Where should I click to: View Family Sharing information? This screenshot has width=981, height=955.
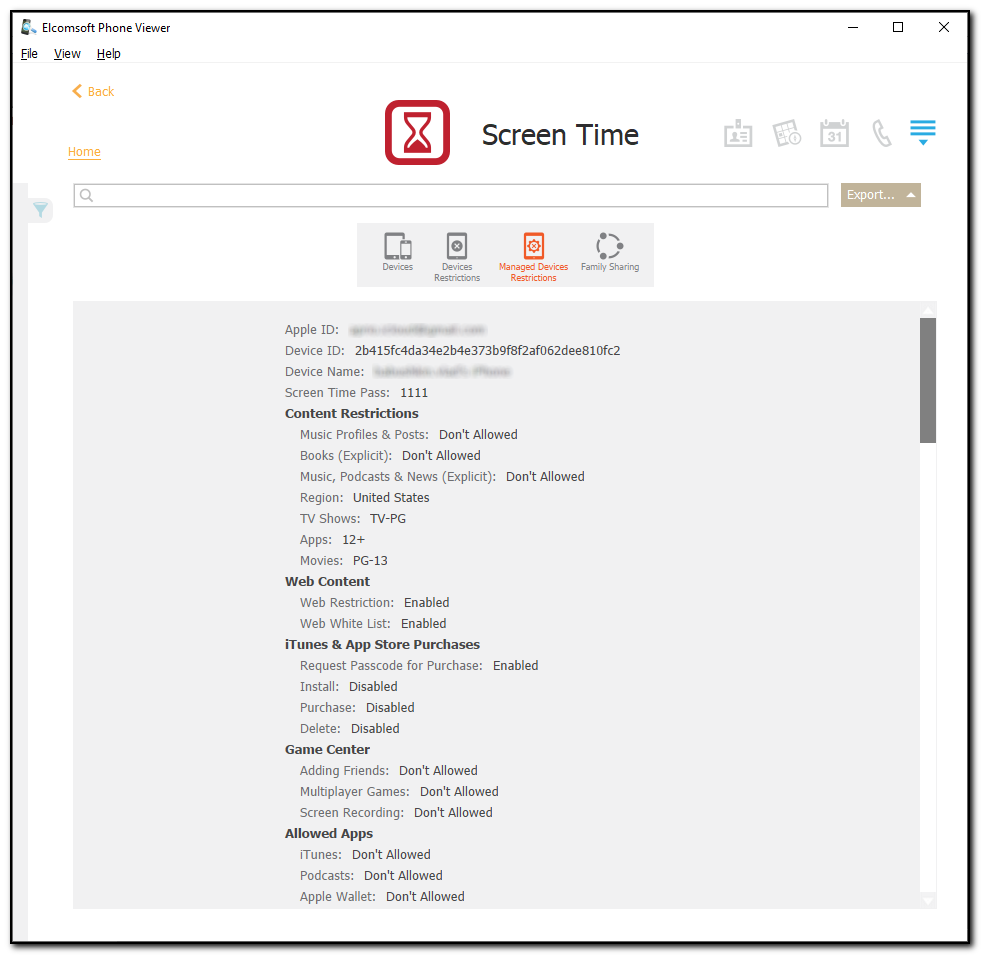click(609, 253)
